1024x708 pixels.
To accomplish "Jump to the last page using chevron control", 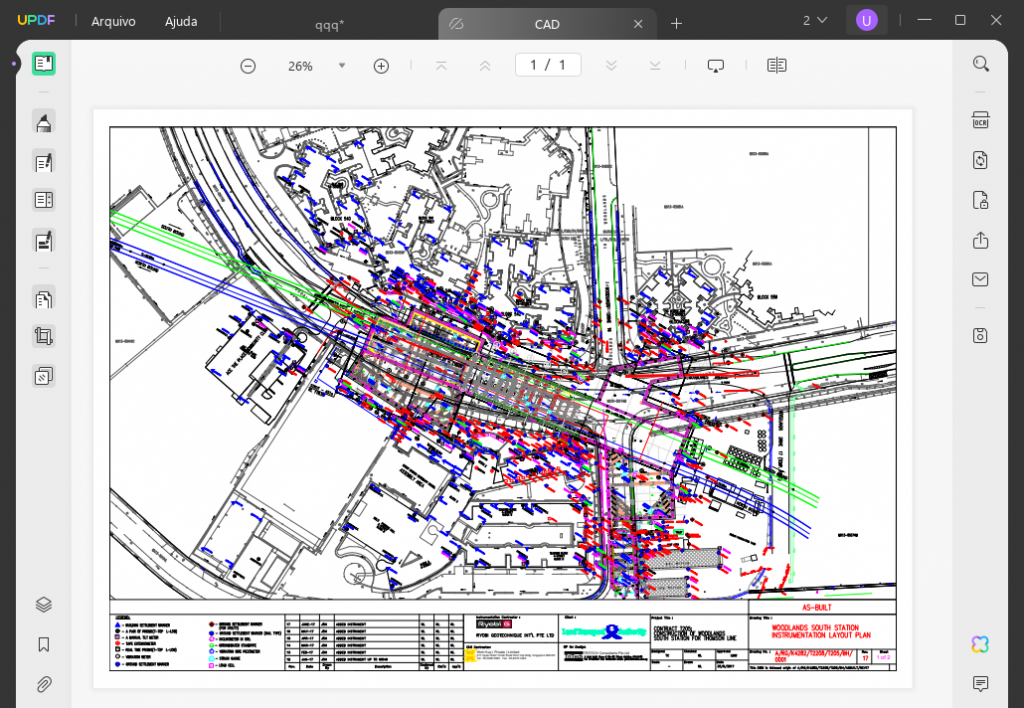I will click(x=654, y=65).
